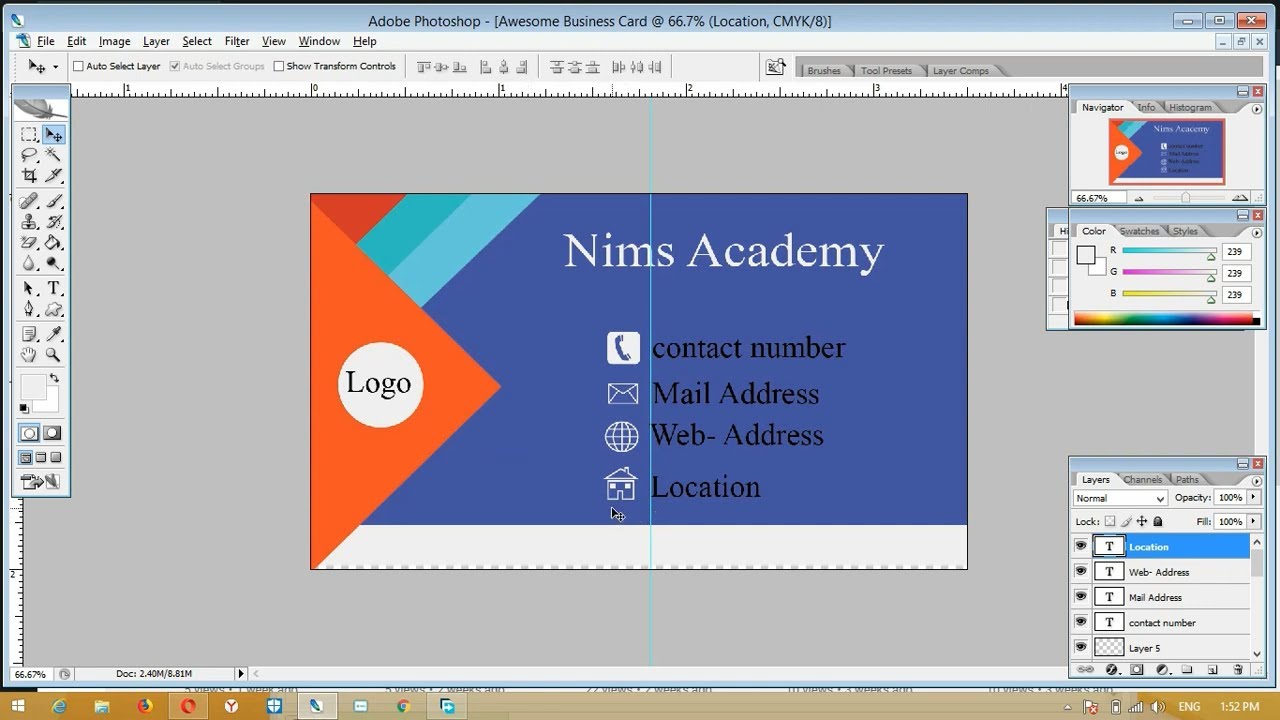Toggle lock transparent pixels
The width and height of the screenshot is (1280, 720).
[x=1110, y=522]
